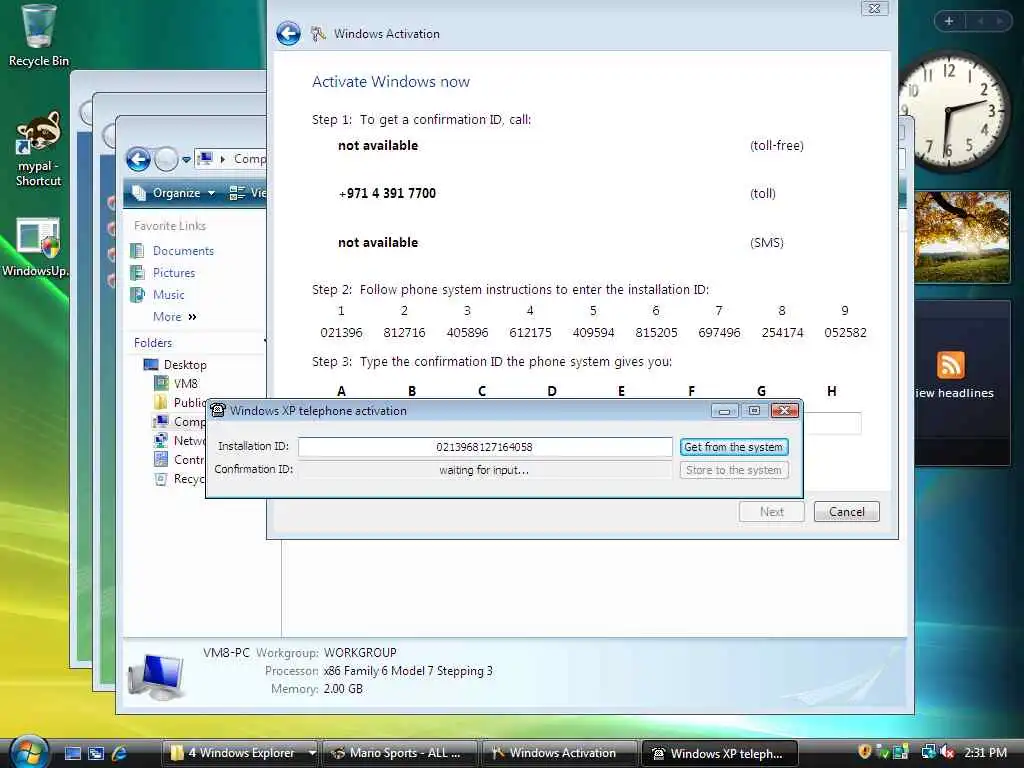
Task: Click the security shield tray icon
Action: 865,752
